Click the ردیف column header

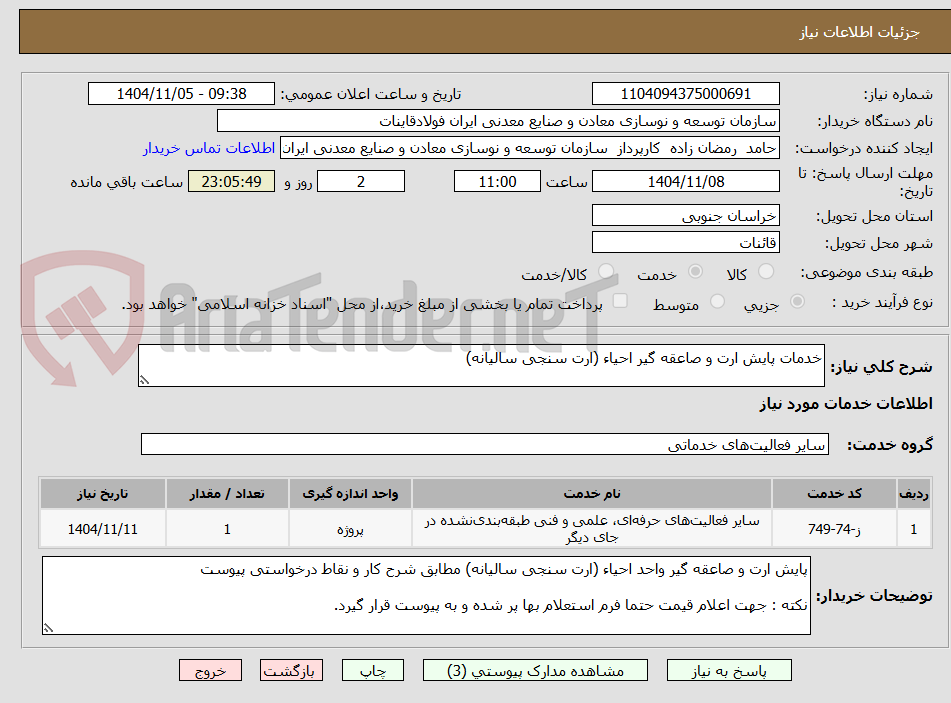coord(914,494)
